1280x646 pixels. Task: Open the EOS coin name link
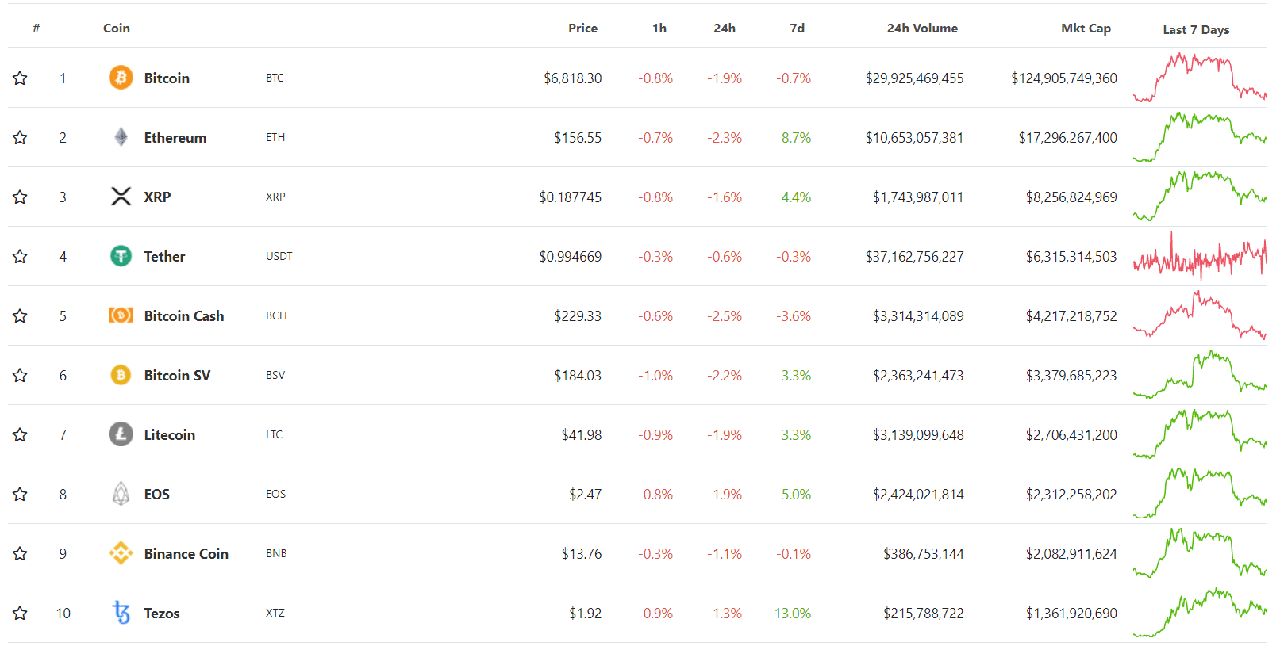point(157,494)
